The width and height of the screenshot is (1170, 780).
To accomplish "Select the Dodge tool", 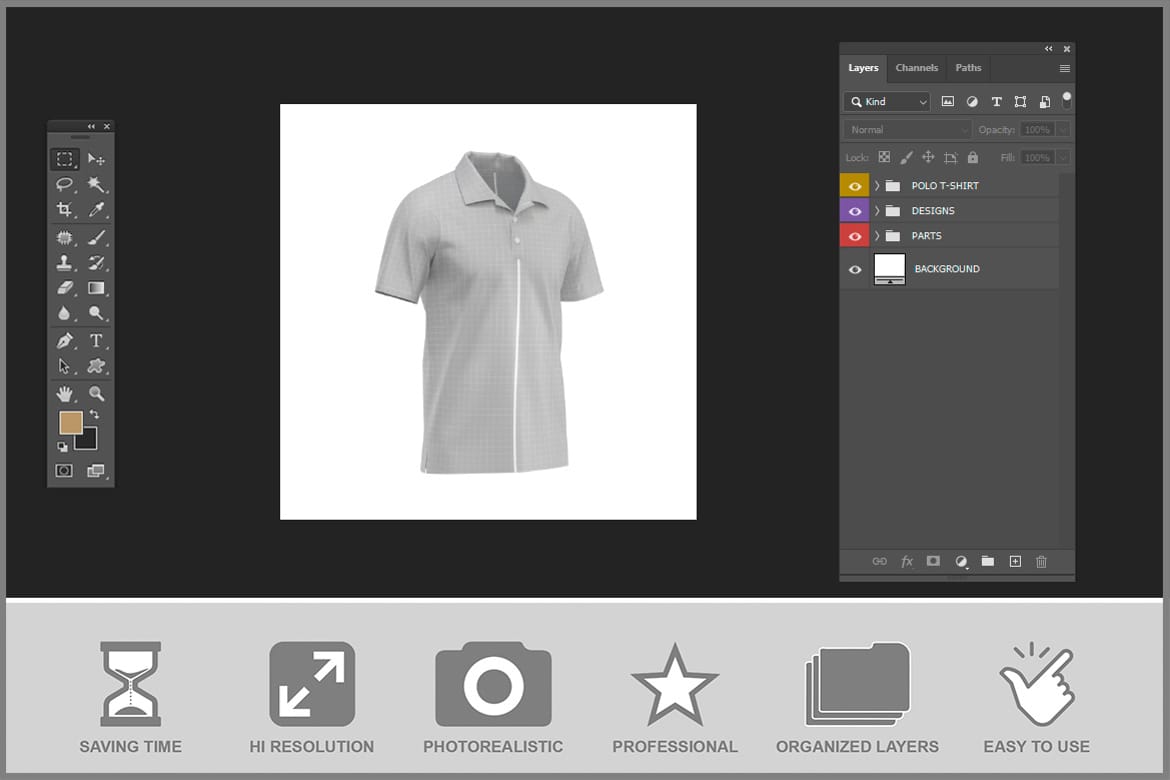I will [x=96, y=313].
